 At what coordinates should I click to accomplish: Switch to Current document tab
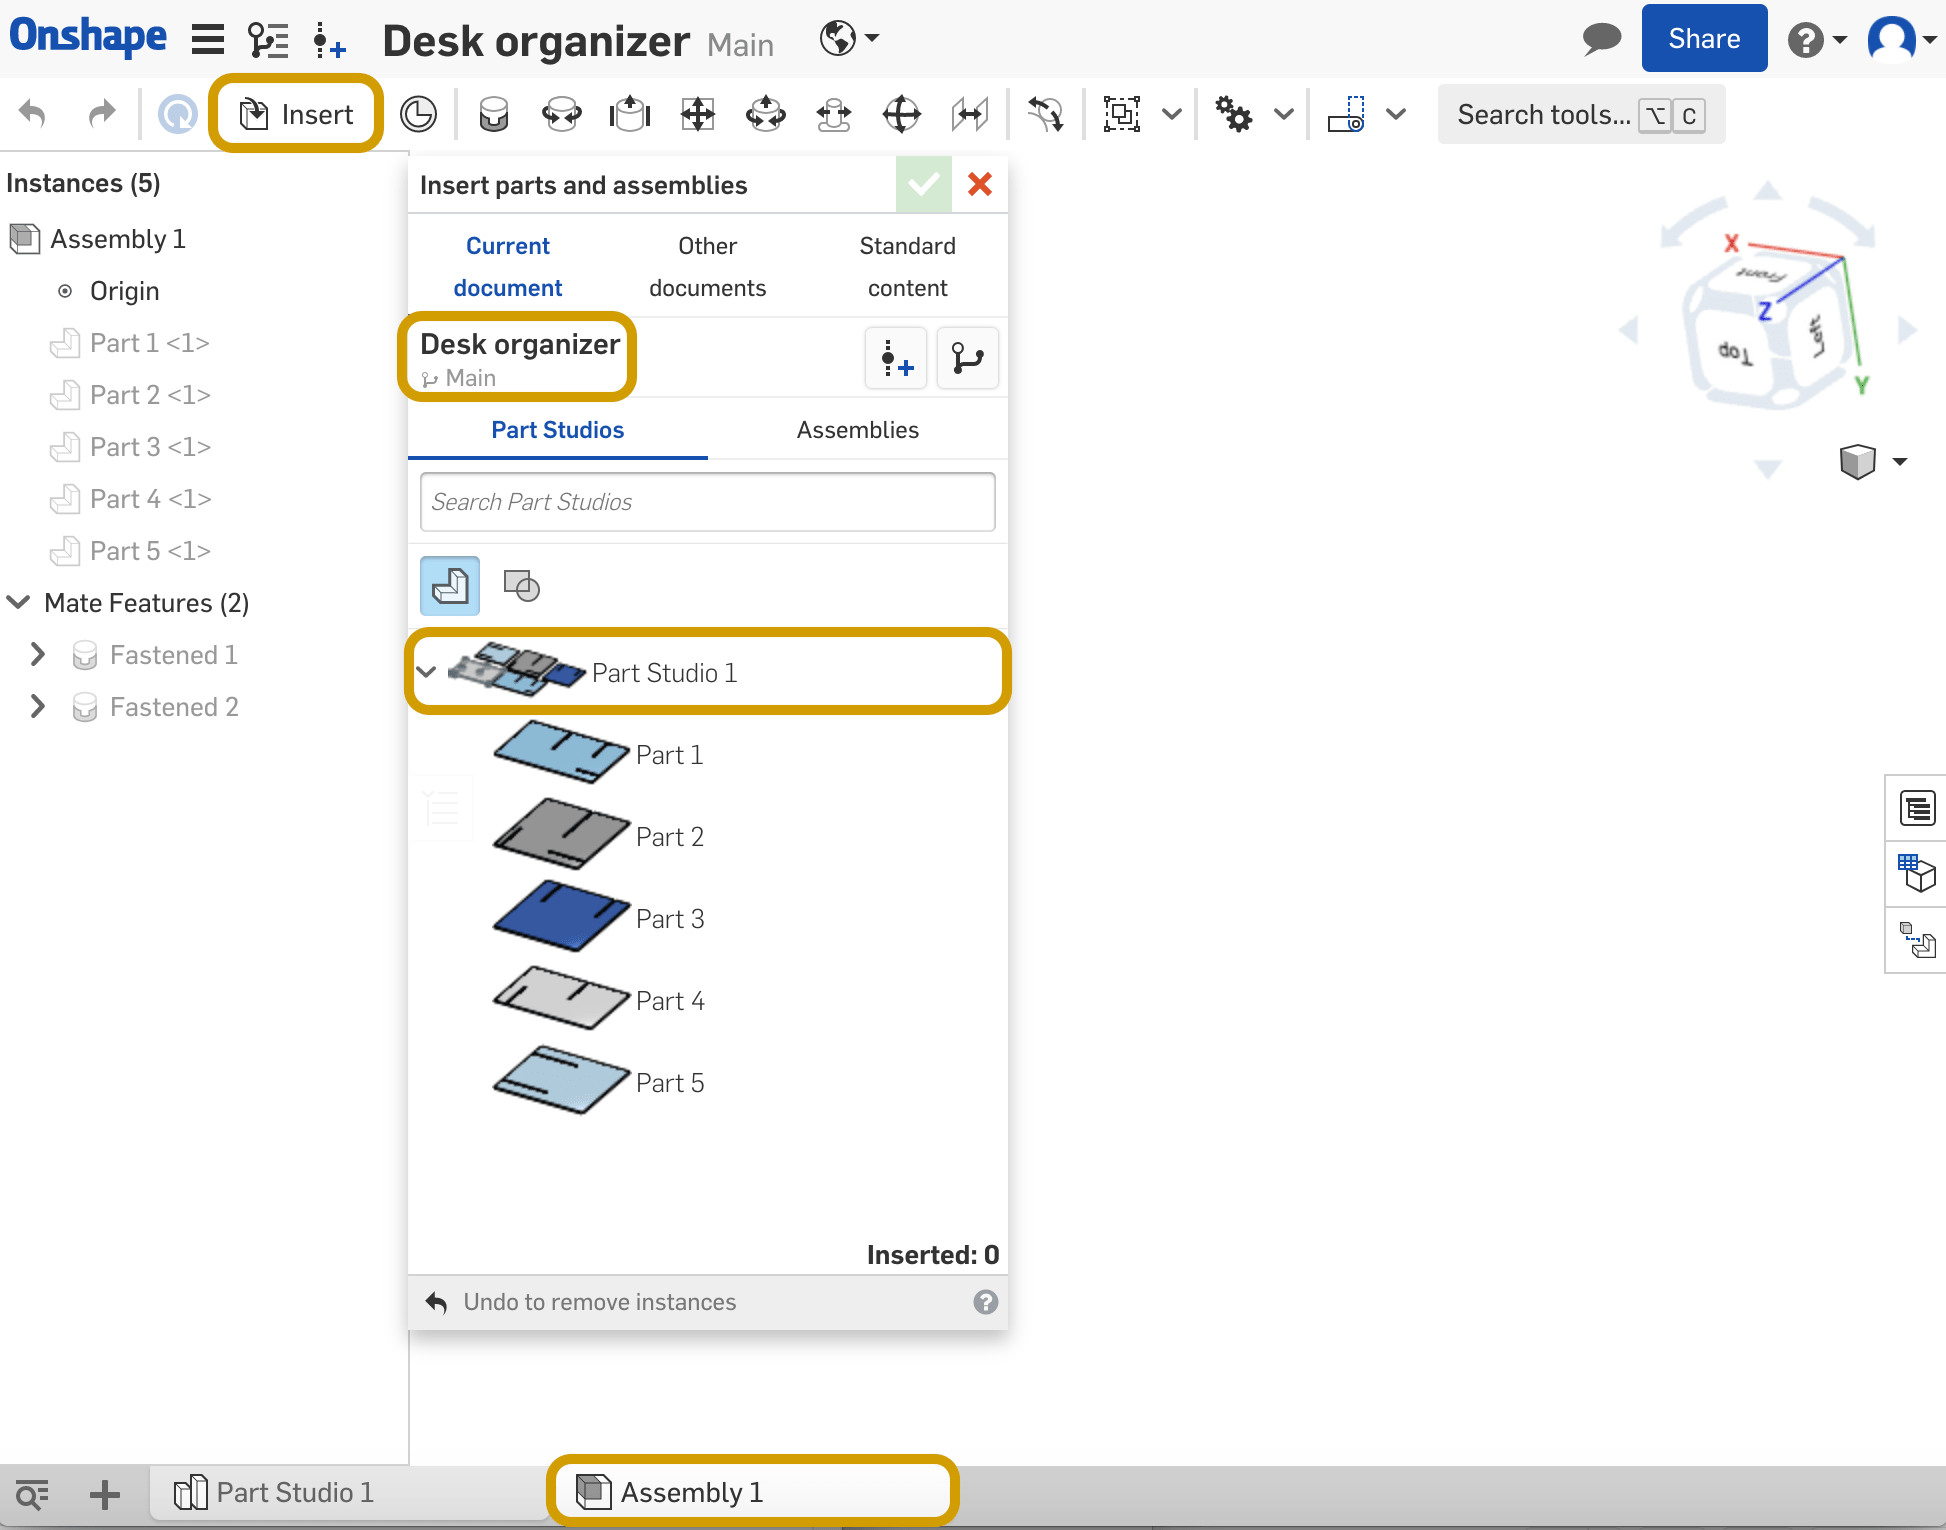(508, 267)
